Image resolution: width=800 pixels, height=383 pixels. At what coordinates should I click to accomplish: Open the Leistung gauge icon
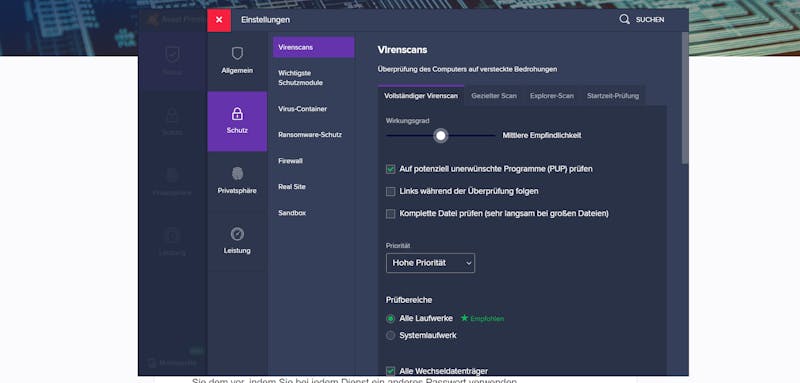(x=237, y=234)
